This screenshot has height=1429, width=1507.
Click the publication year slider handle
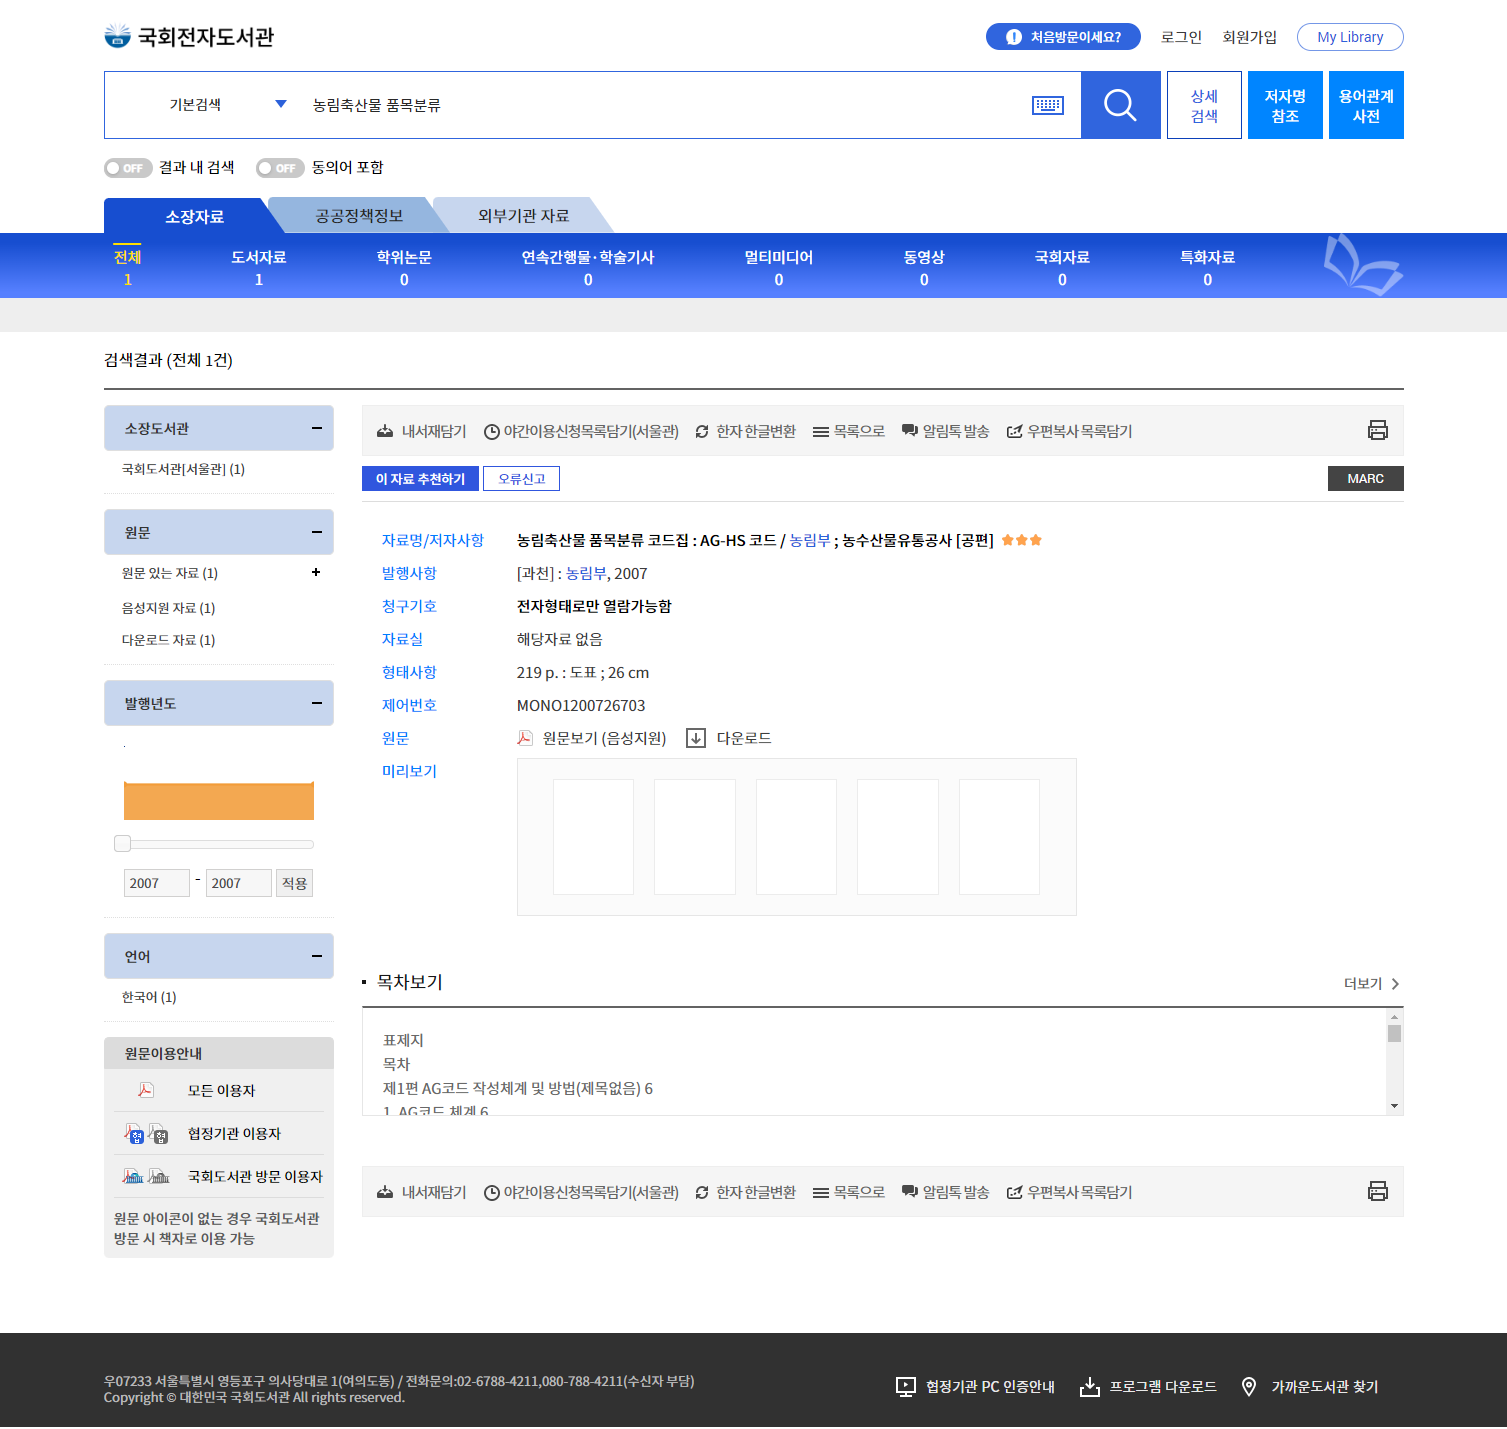(122, 843)
